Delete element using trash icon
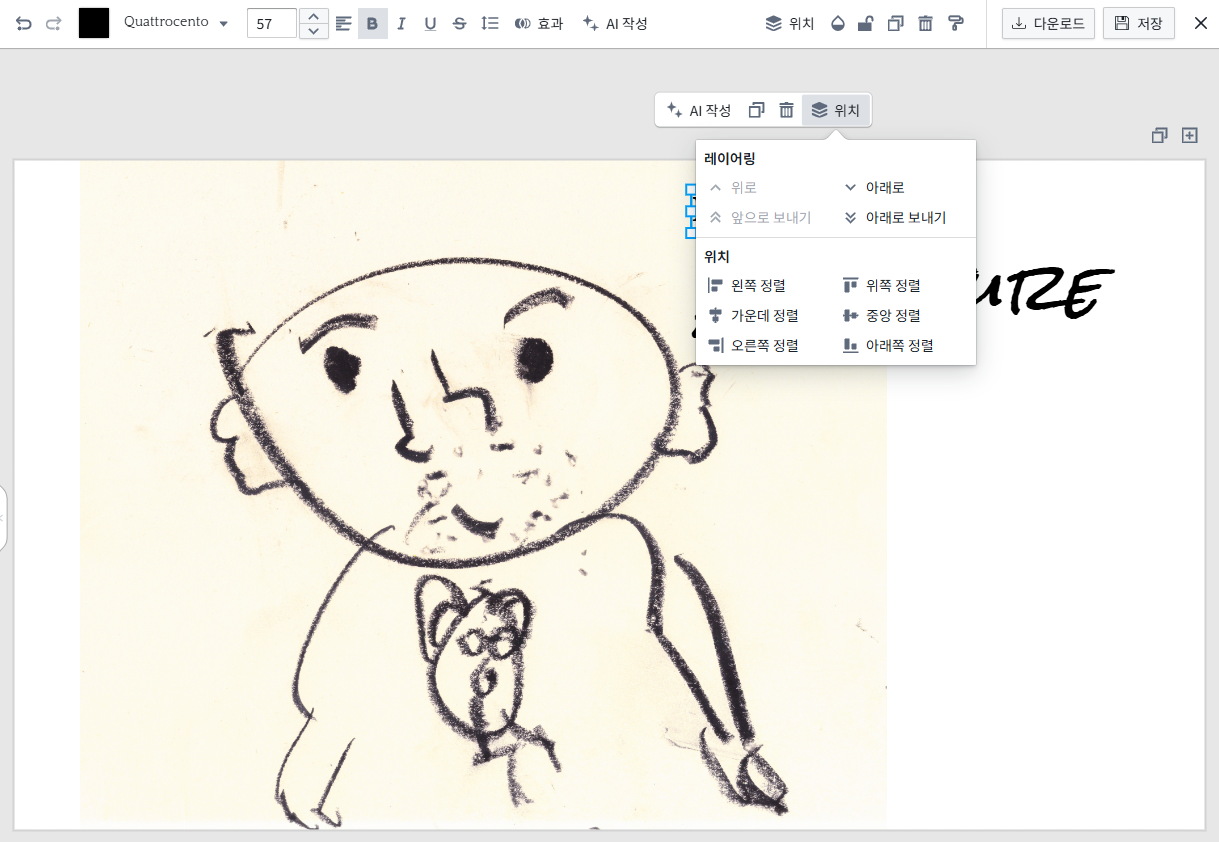This screenshot has height=842, width=1219. click(925, 23)
